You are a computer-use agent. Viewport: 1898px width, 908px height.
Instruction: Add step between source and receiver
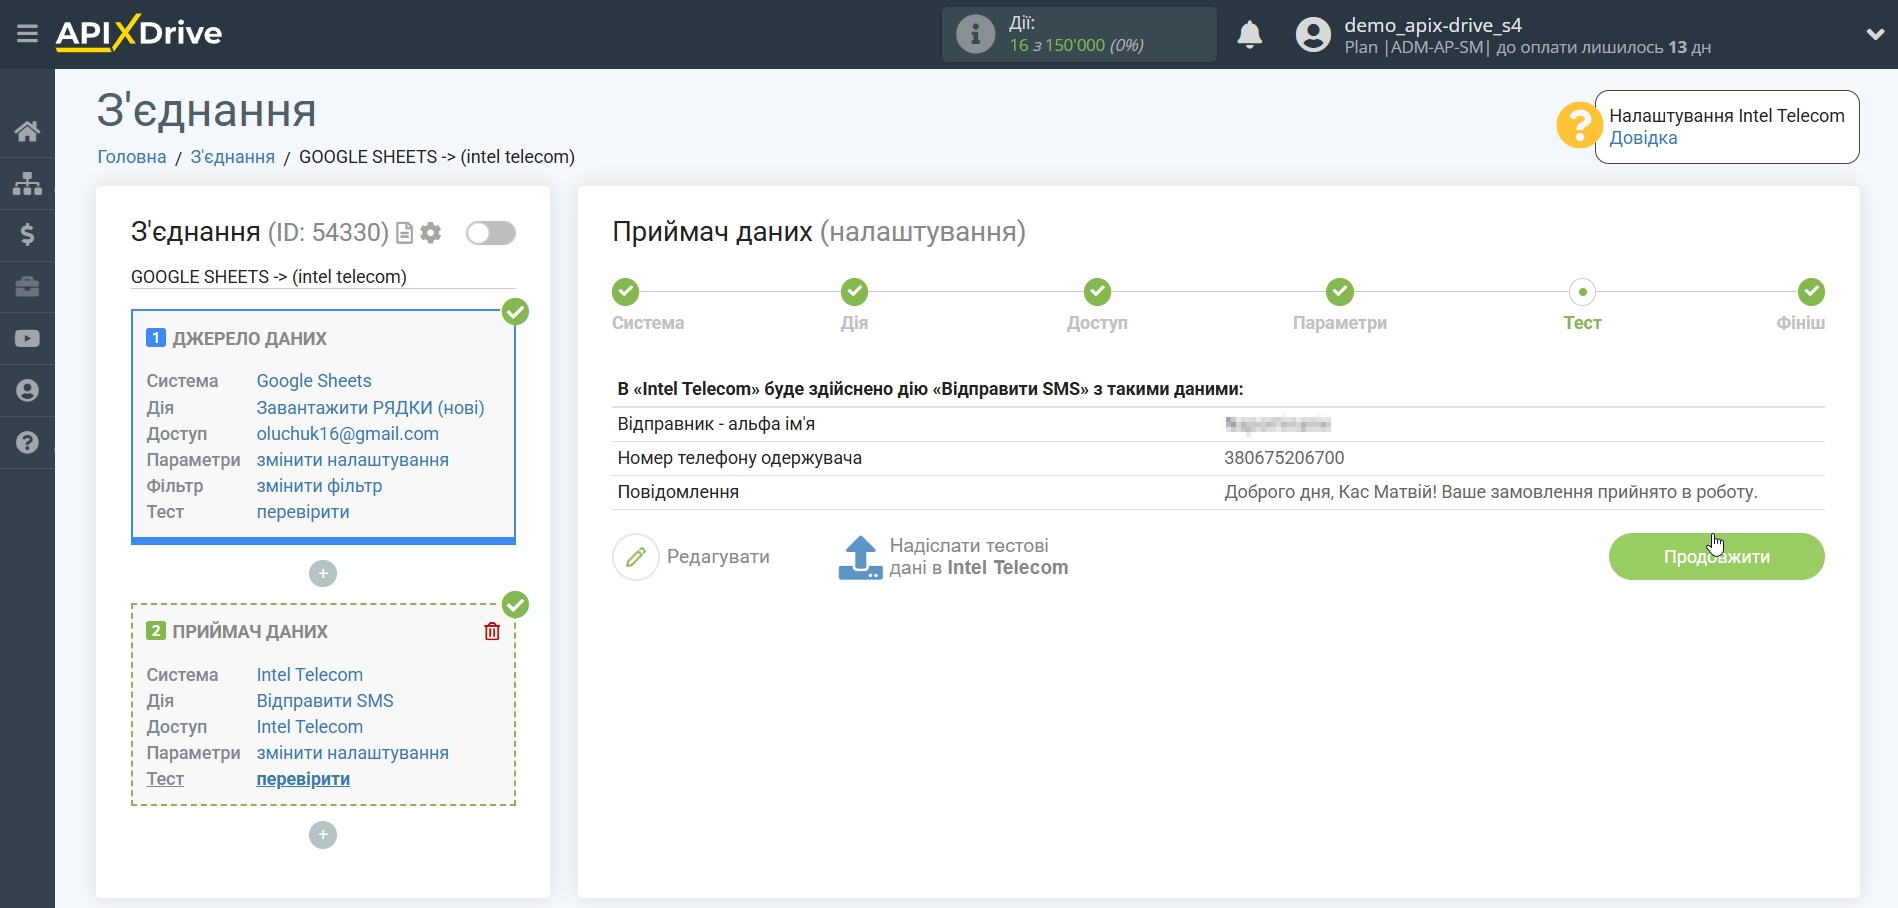coord(323,573)
